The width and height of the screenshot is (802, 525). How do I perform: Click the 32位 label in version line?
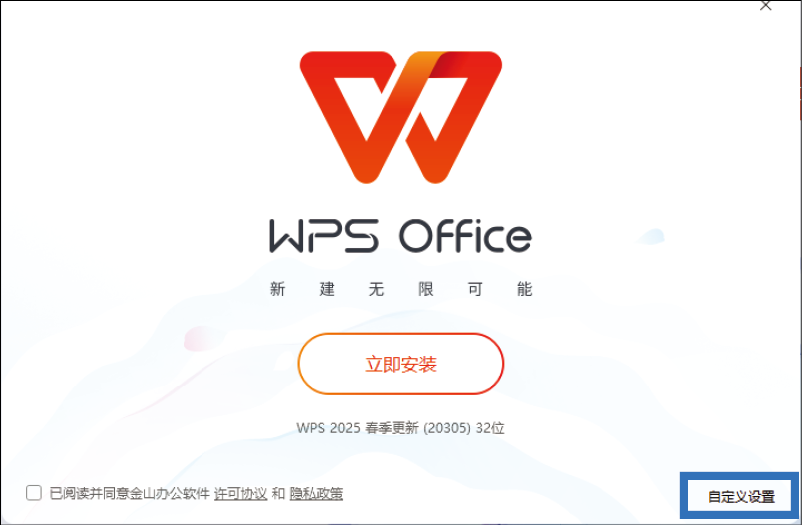(490, 428)
